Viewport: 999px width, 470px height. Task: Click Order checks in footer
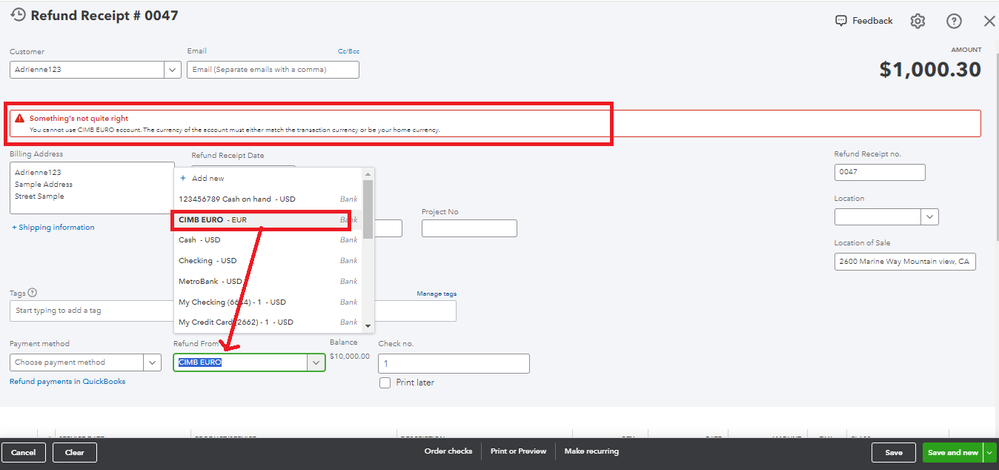(448, 451)
